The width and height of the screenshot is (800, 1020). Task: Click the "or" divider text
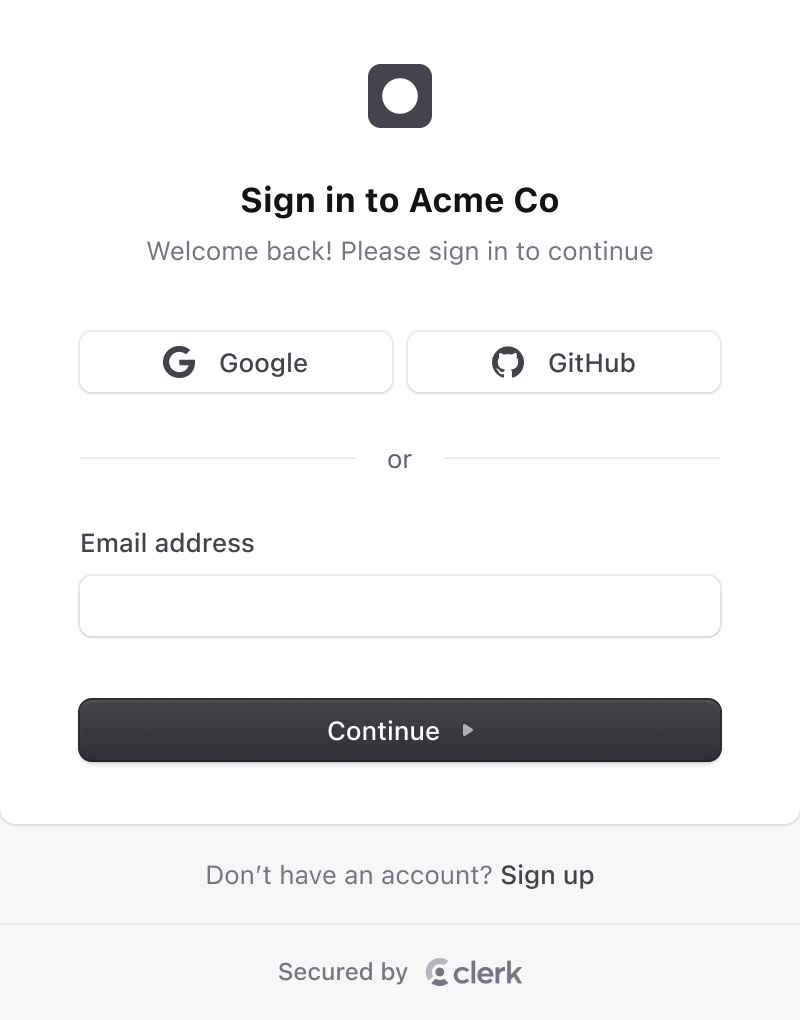[x=400, y=459]
